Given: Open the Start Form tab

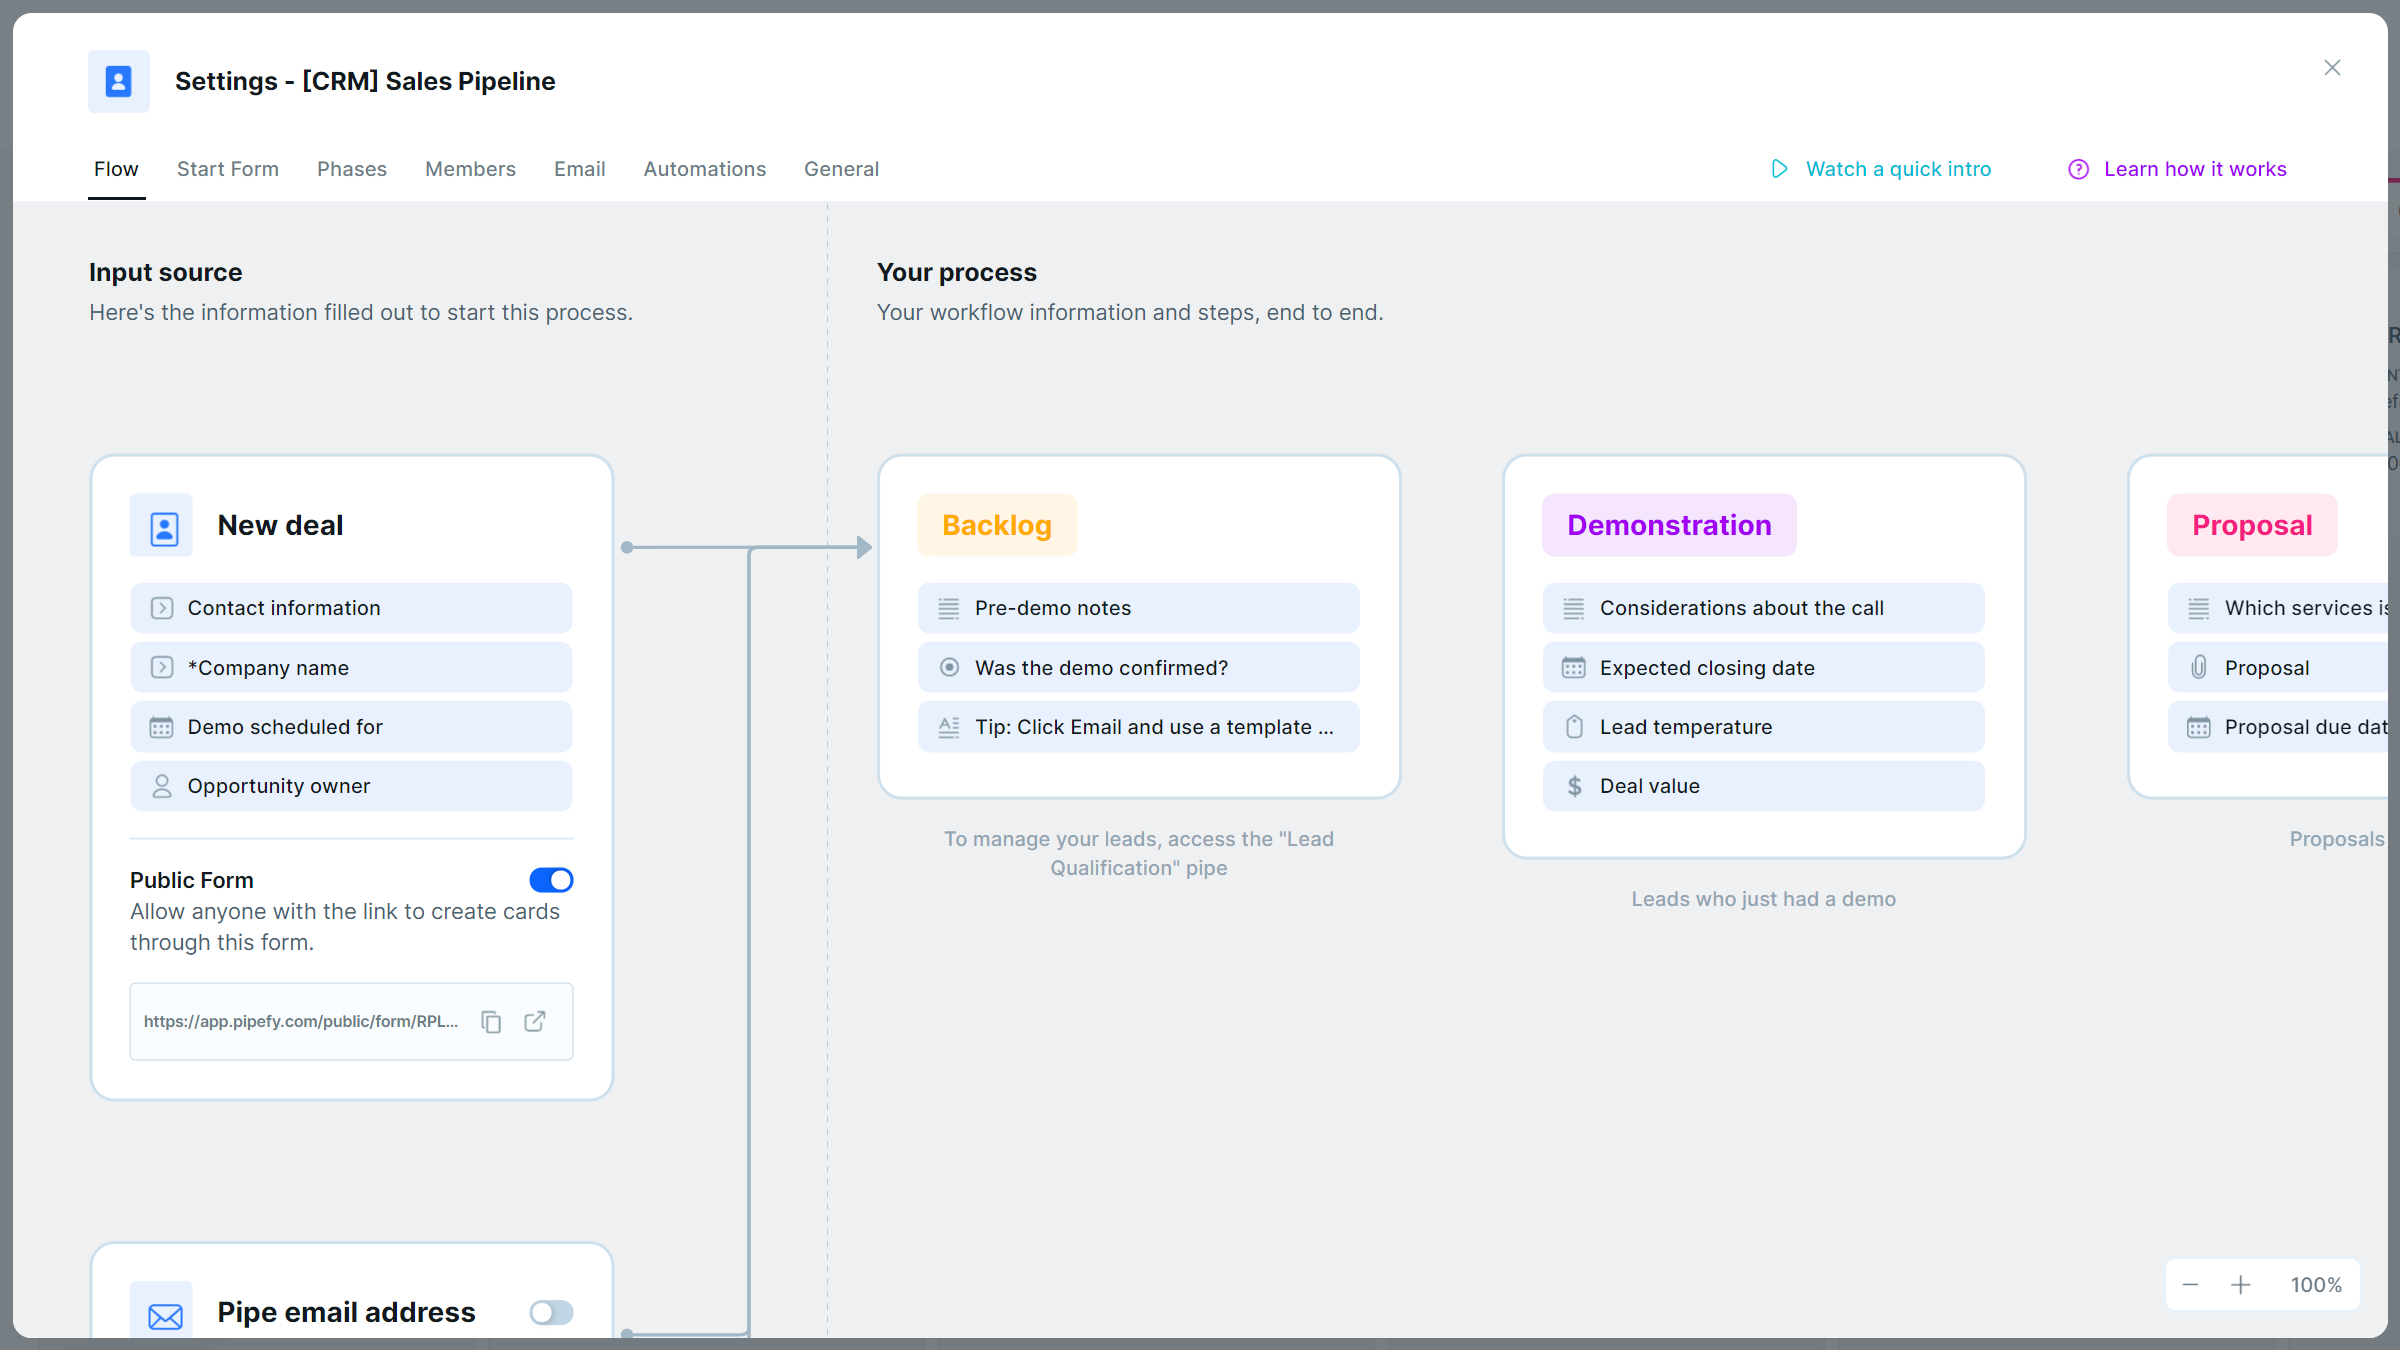Looking at the screenshot, I should 228,169.
